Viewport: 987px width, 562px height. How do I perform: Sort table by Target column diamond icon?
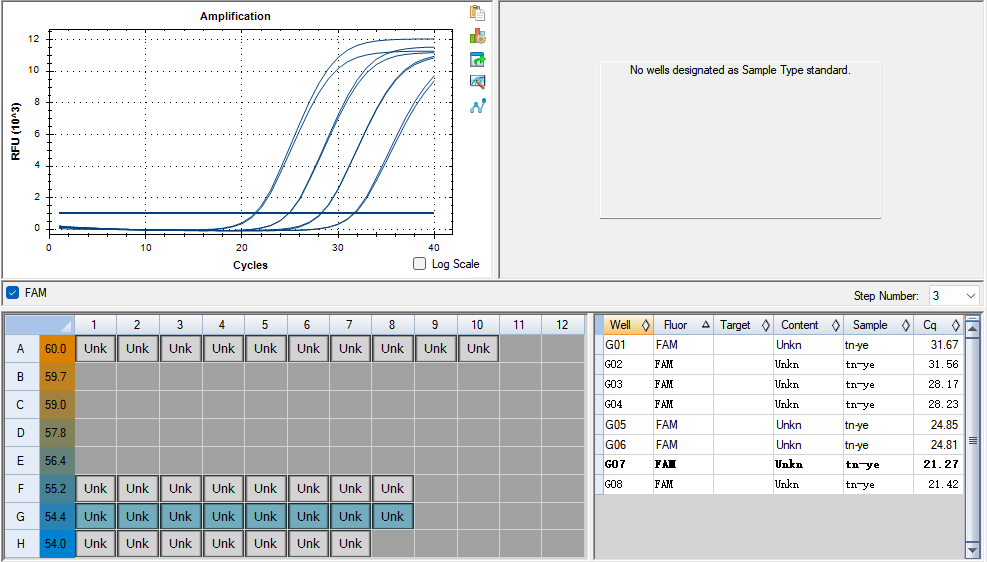(765, 325)
